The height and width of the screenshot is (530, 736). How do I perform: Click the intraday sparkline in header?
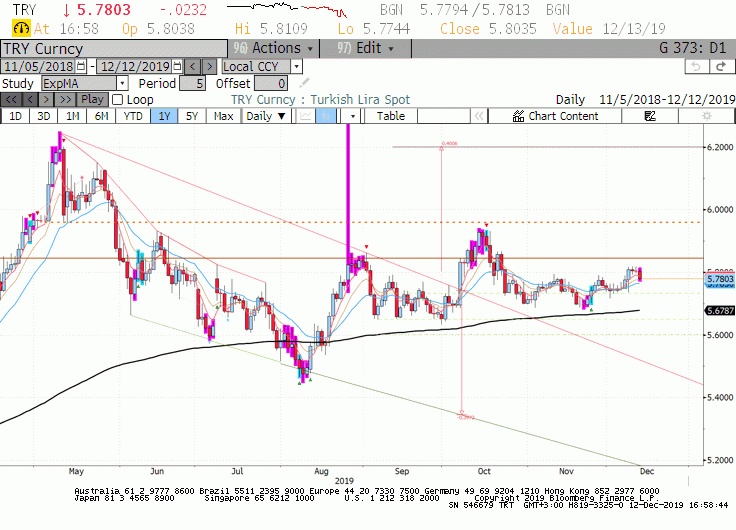coord(287,9)
